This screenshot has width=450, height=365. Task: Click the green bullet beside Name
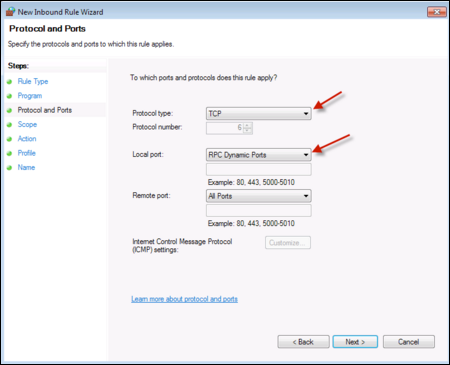coord(9,168)
